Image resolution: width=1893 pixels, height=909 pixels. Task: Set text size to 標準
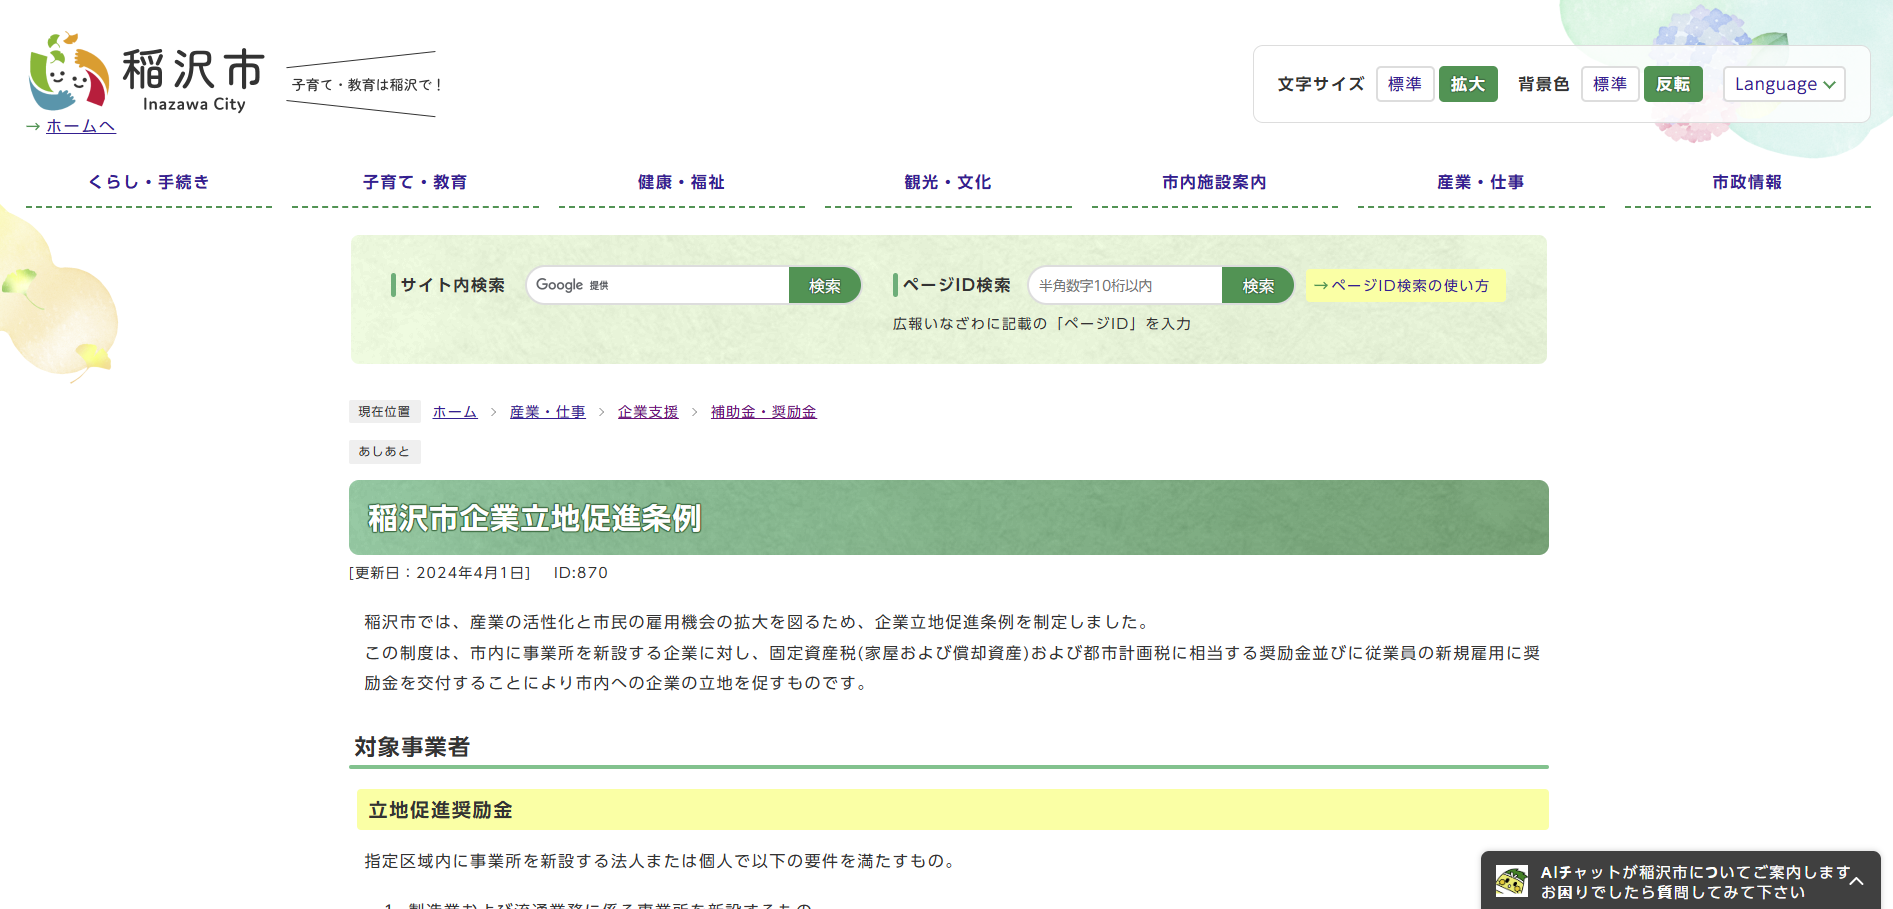coord(1405,84)
